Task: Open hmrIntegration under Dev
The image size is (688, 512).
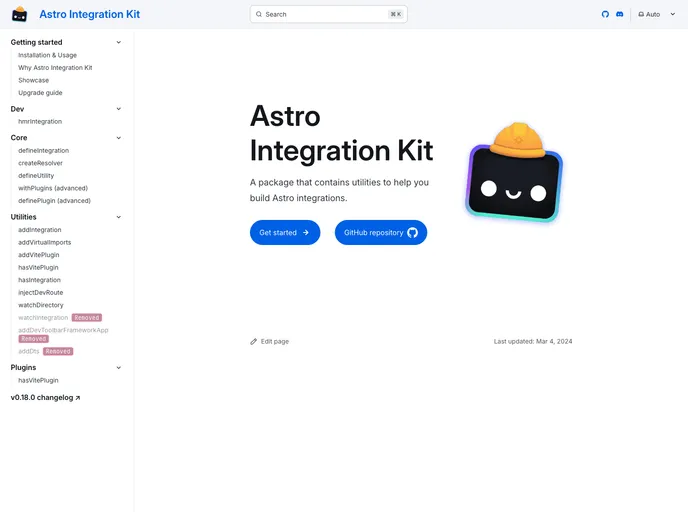Action: point(40,122)
